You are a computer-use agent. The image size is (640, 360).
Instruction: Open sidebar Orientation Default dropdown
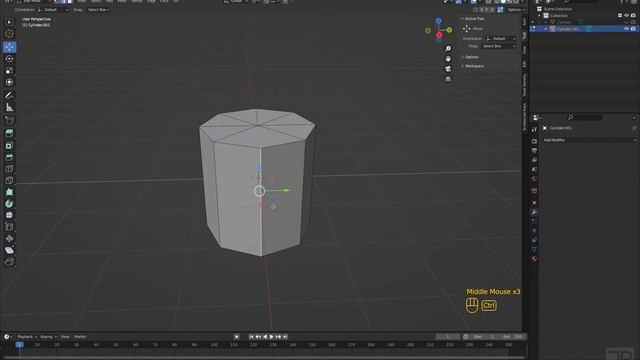501,39
